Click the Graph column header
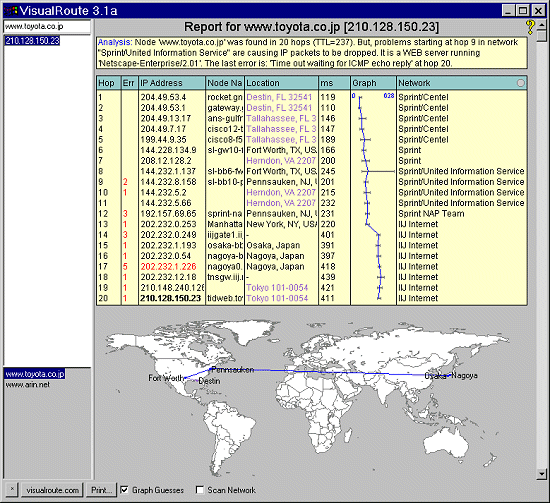550x503 pixels. point(373,83)
